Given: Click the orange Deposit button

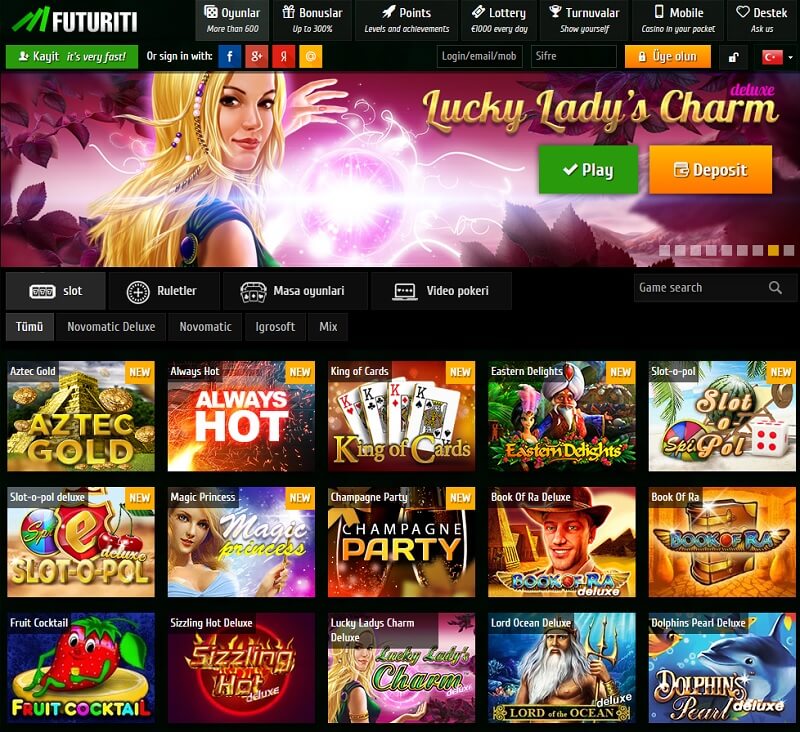Looking at the screenshot, I should click(710, 169).
